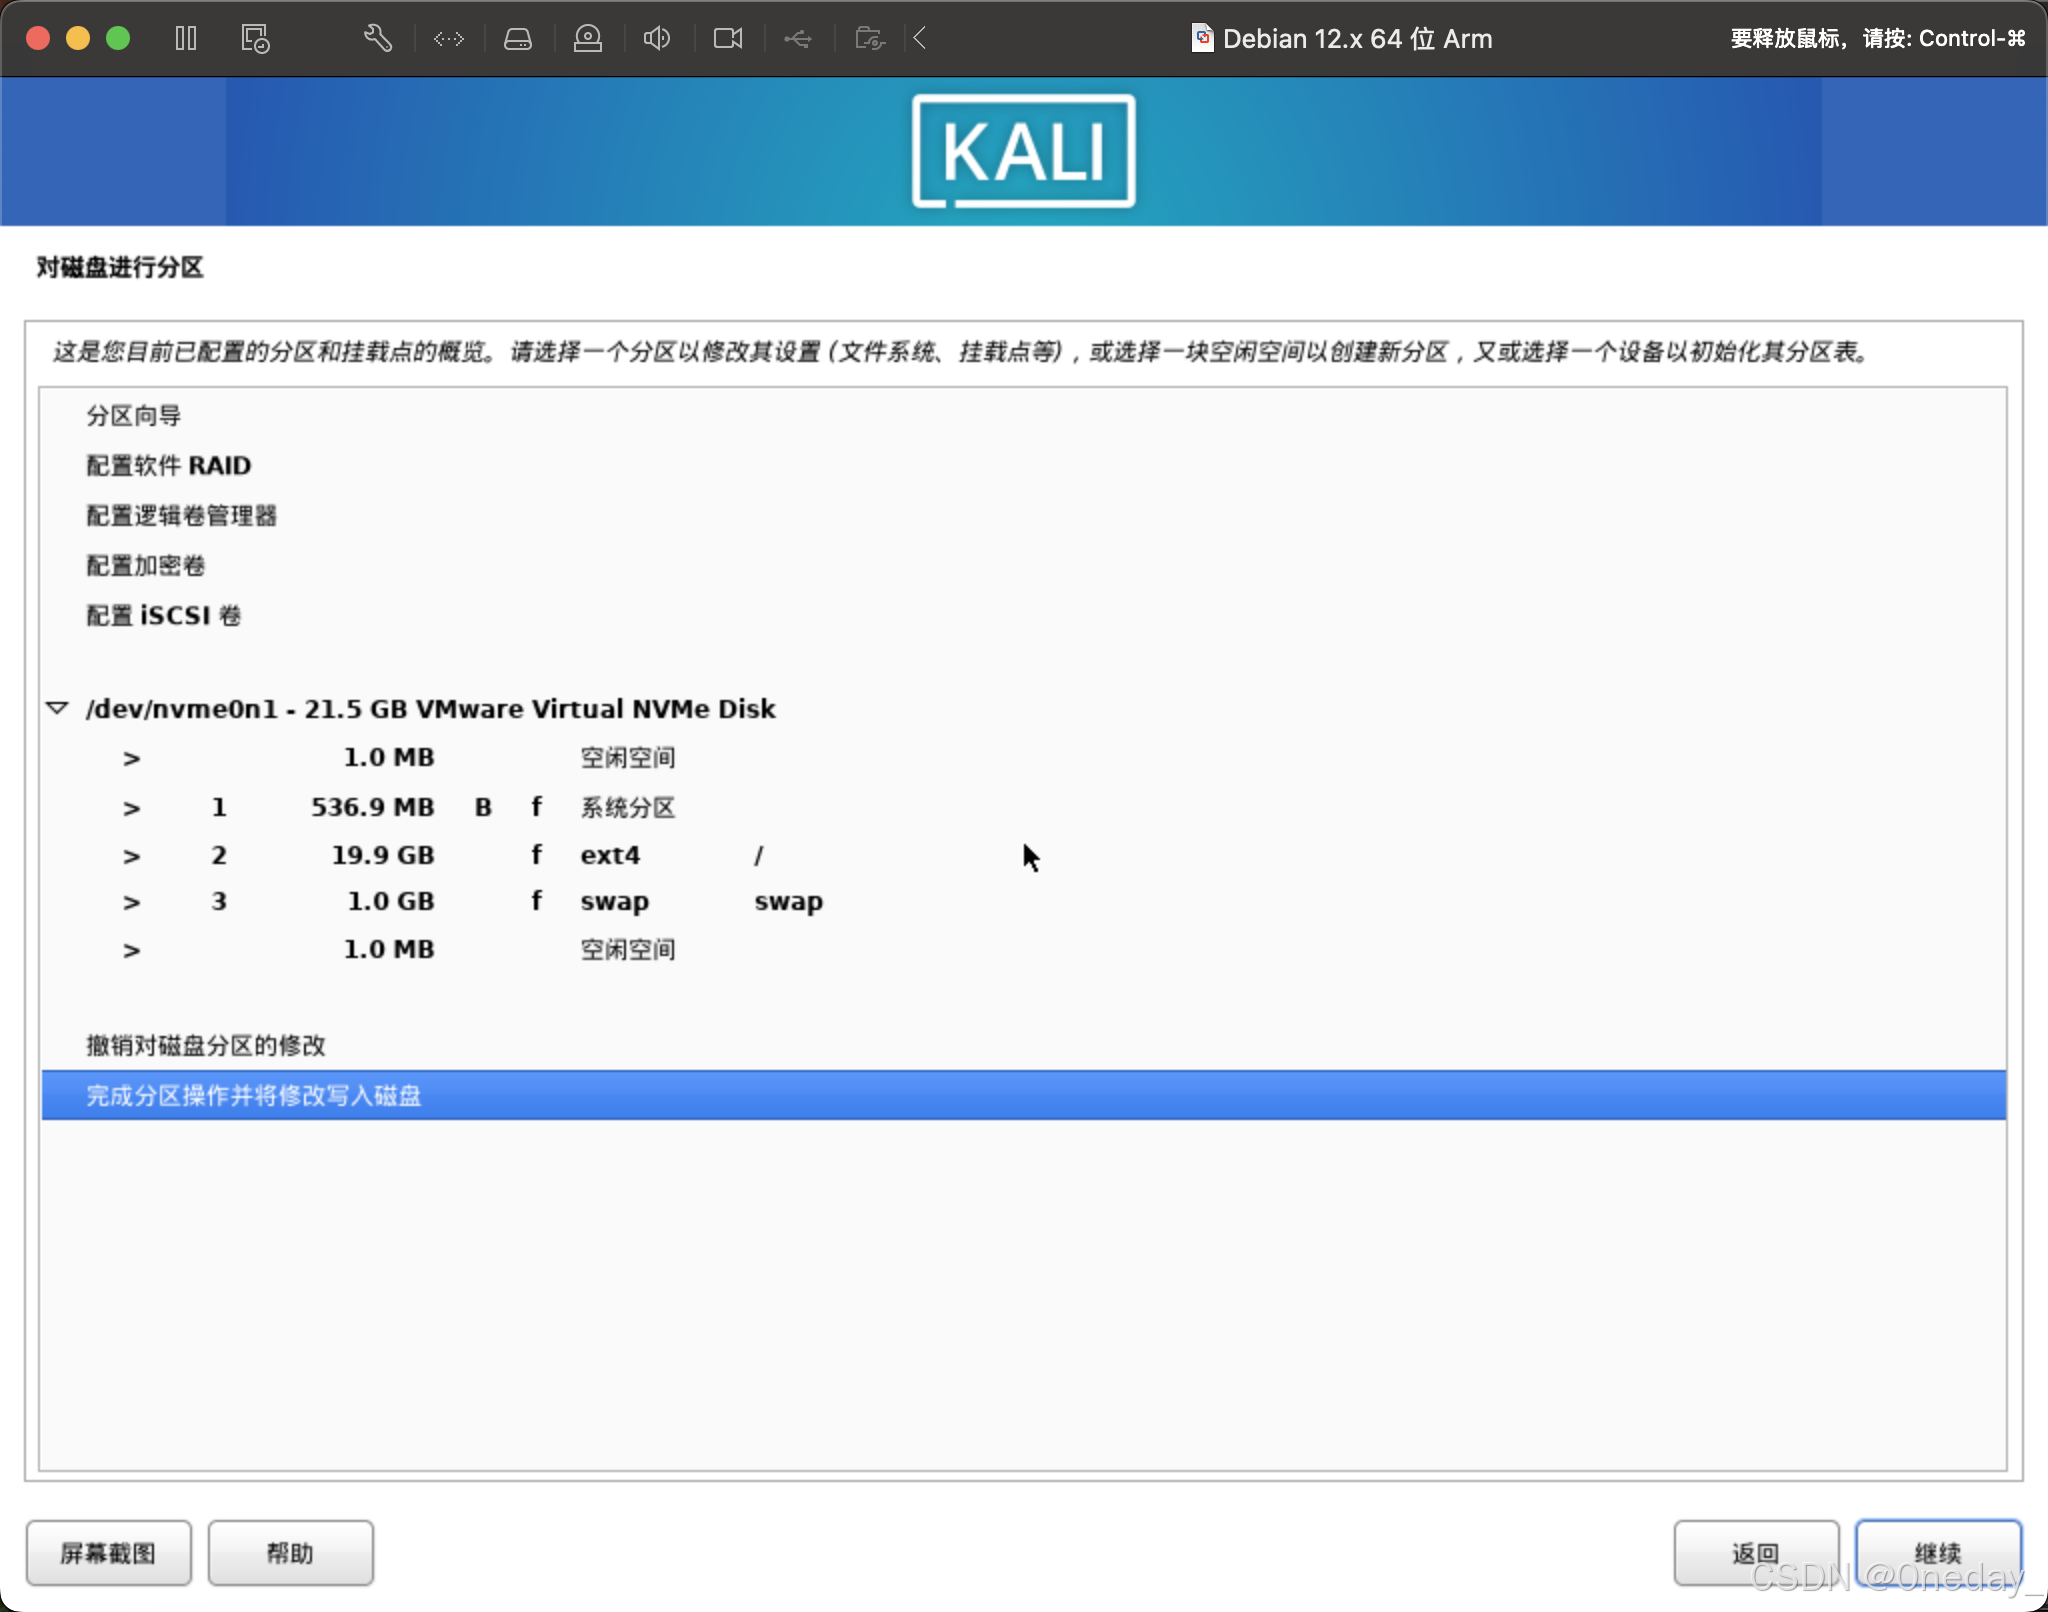Expand the first 1.0 MB free space arrow
This screenshot has height=1612, width=2048.
(x=131, y=759)
